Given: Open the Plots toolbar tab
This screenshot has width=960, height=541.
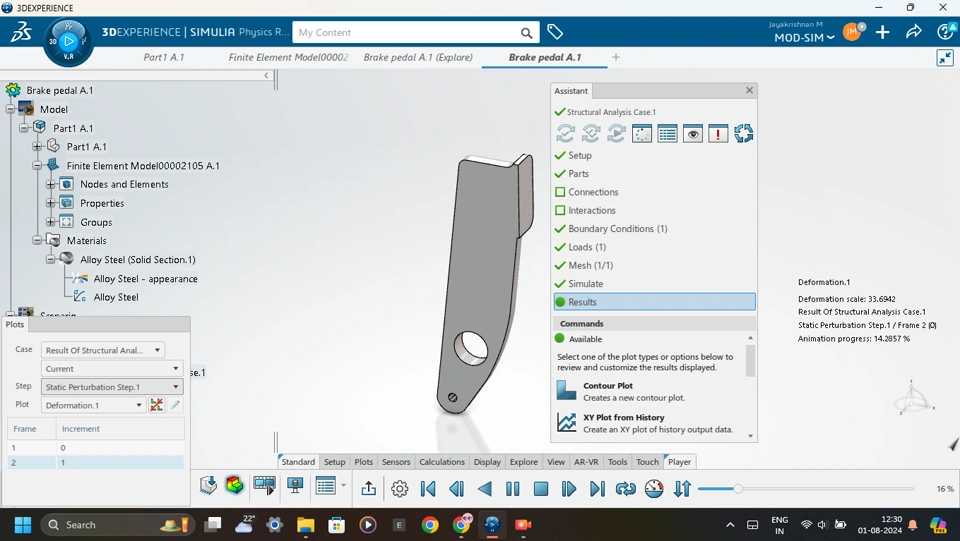Looking at the screenshot, I should [364, 462].
